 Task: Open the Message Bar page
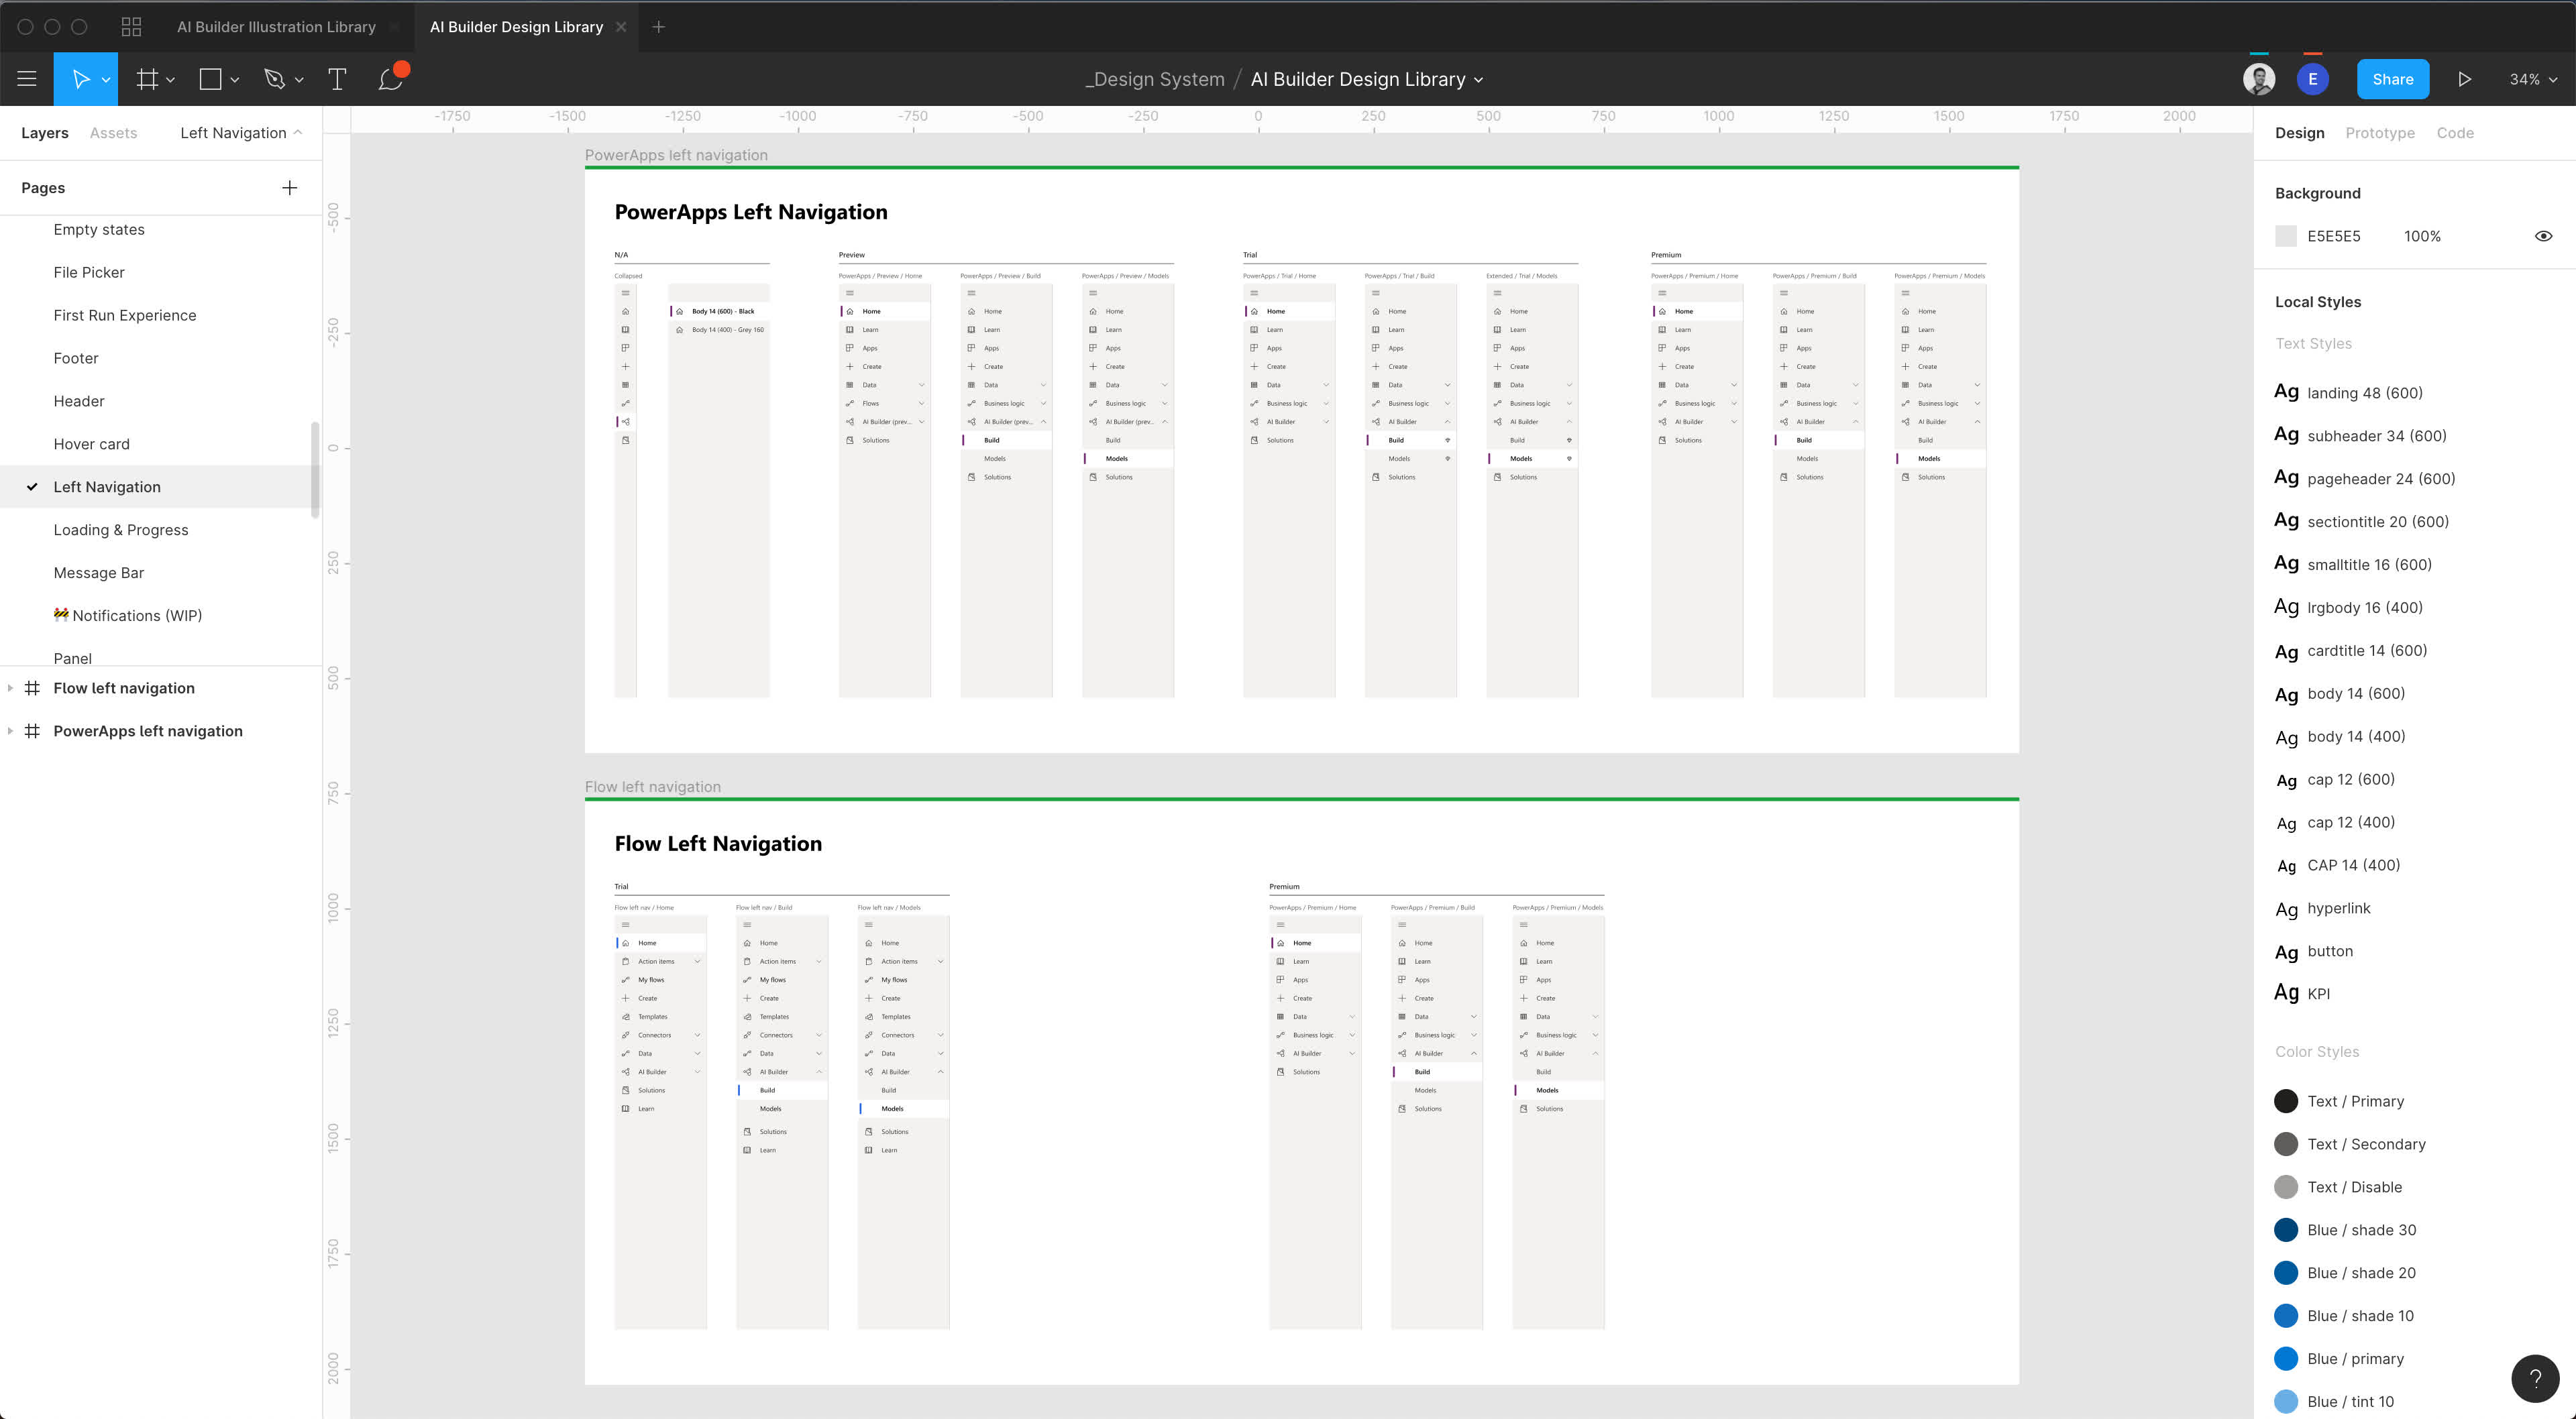[99, 573]
